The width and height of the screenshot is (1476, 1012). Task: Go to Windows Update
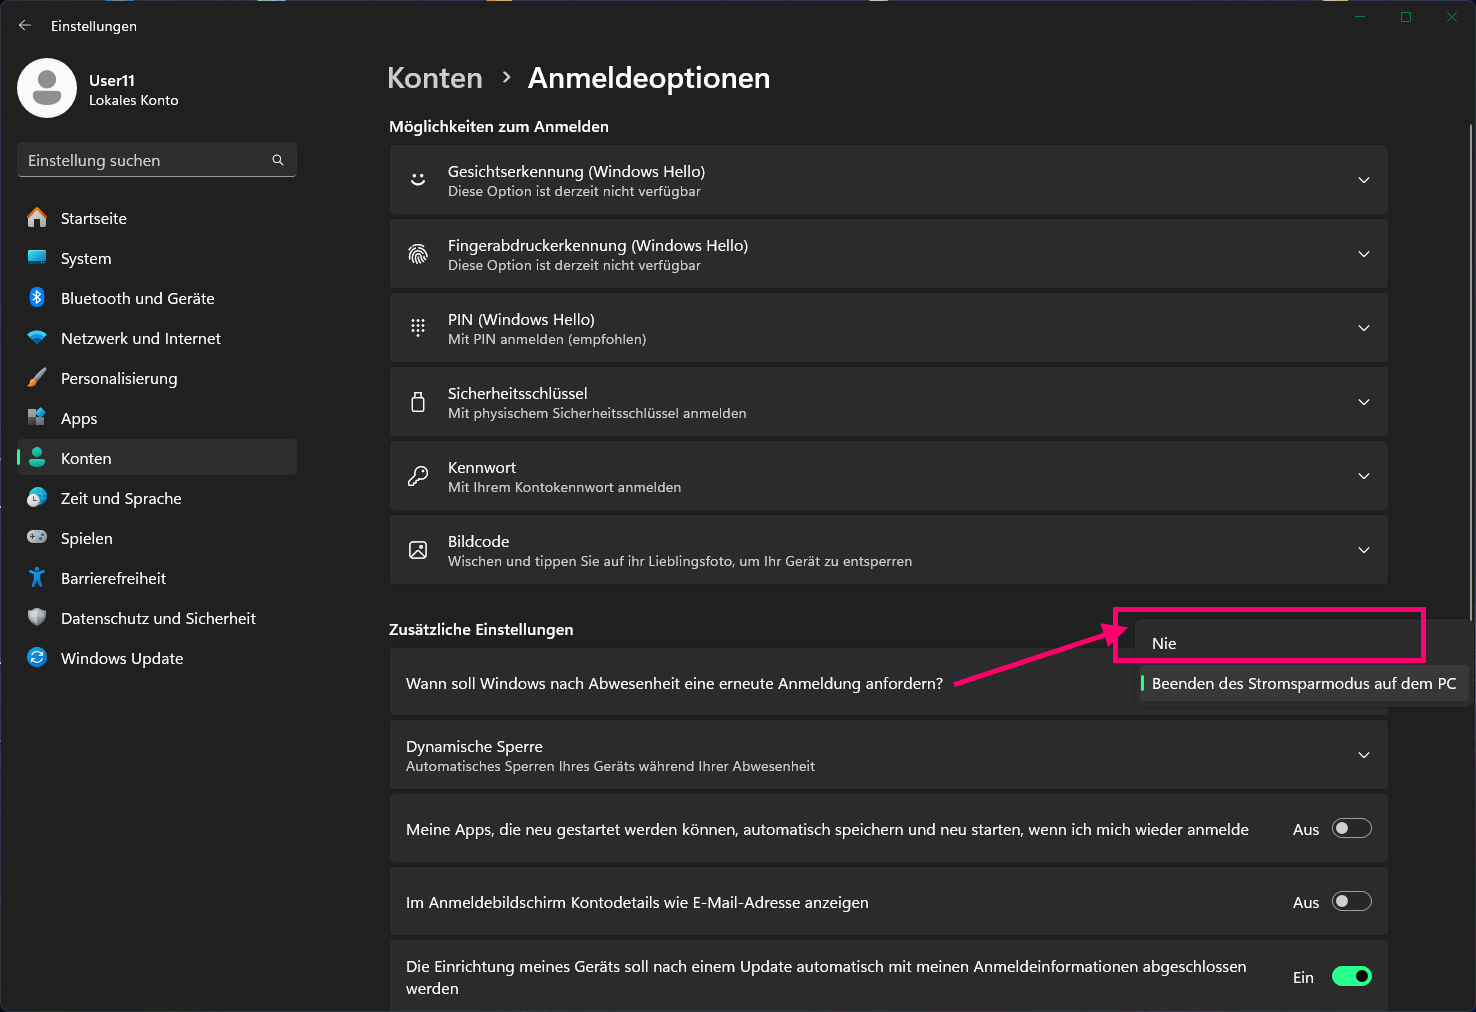157,658
